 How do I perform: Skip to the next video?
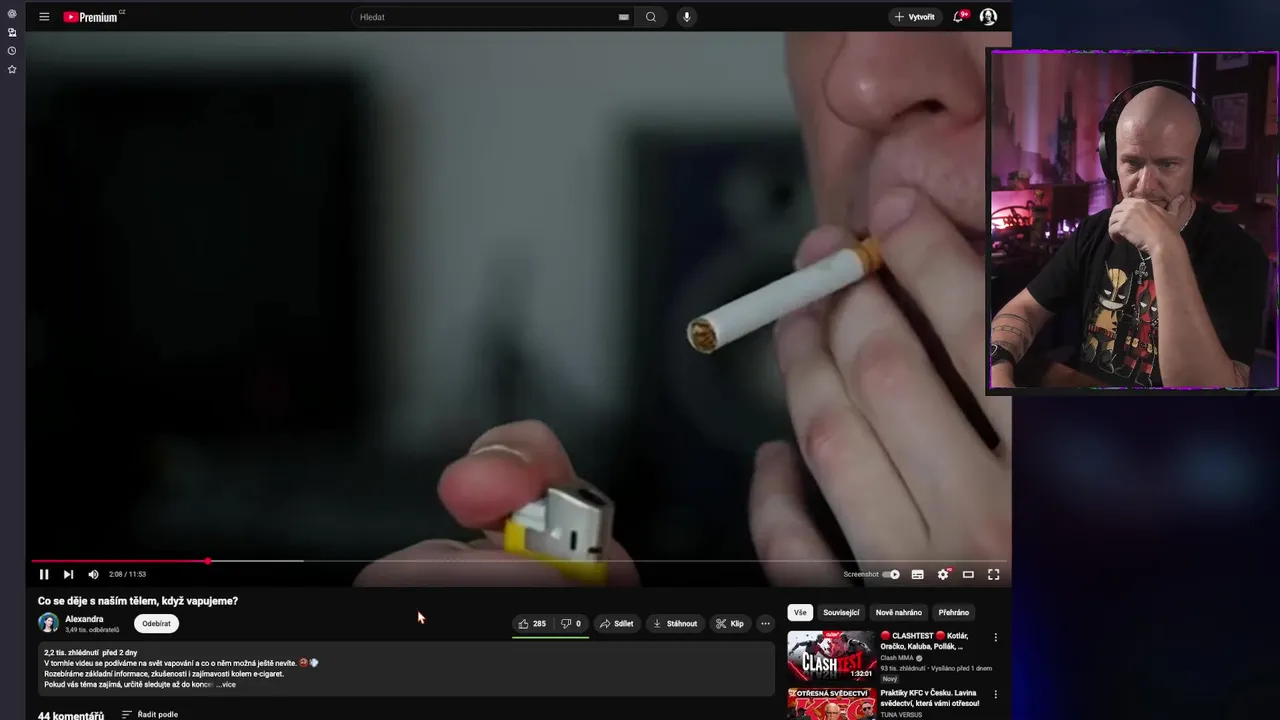click(68, 574)
